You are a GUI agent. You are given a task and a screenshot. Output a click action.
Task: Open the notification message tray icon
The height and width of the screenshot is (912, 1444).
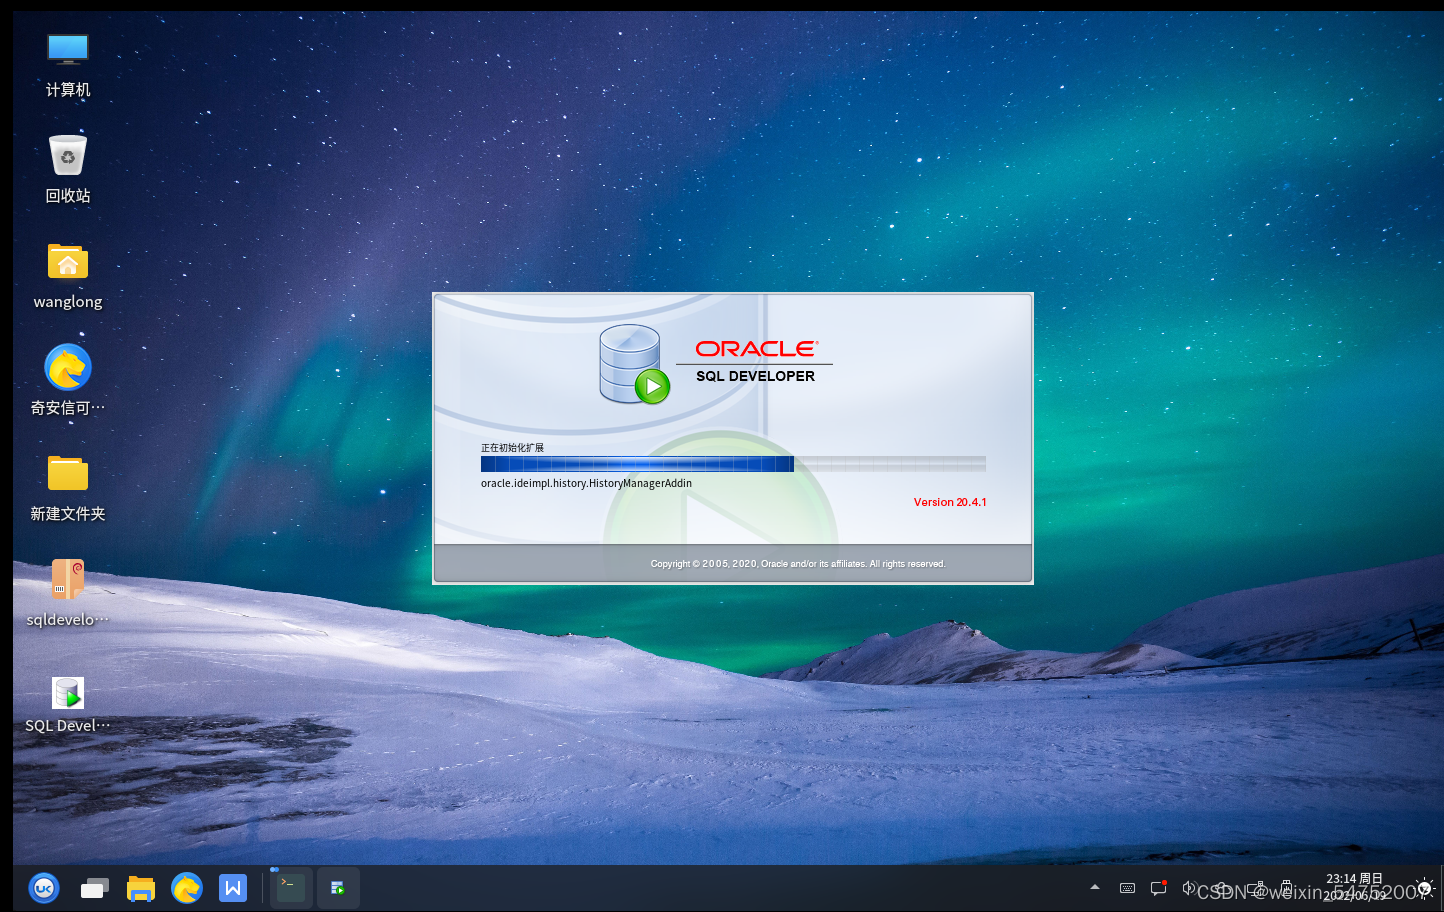(x=1159, y=887)
